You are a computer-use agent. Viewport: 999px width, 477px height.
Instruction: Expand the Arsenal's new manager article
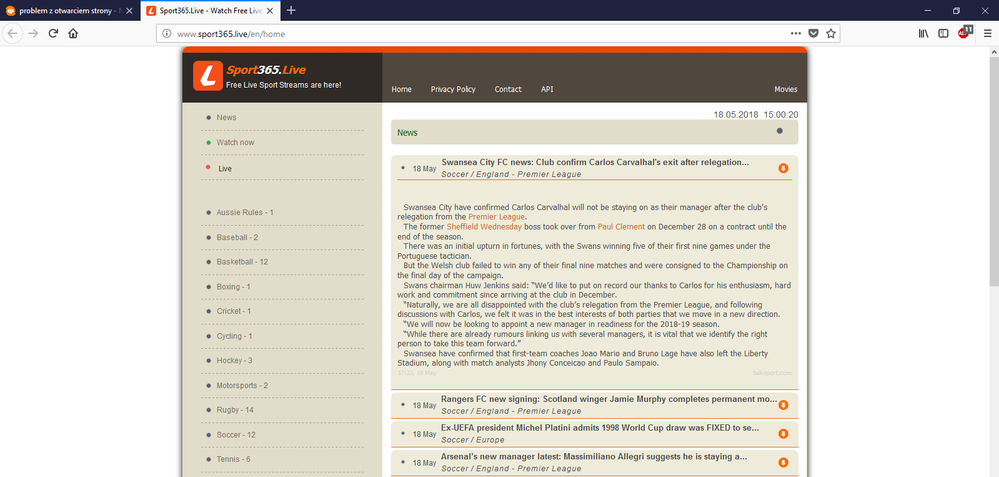pos(783,462)
